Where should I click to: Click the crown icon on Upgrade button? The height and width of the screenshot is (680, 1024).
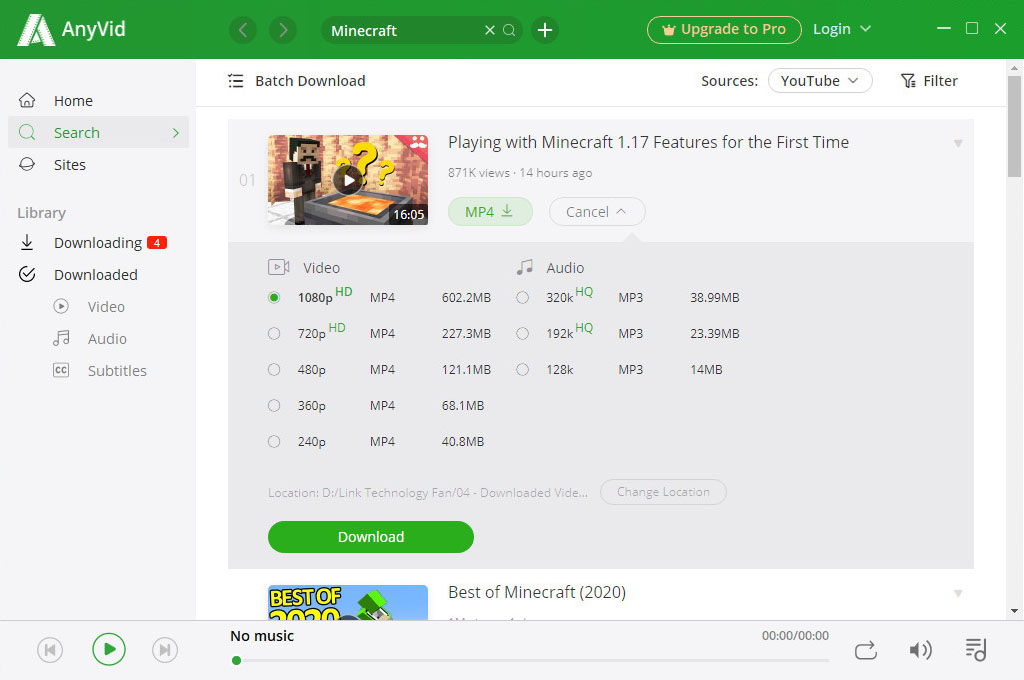[x=669, y=30]
